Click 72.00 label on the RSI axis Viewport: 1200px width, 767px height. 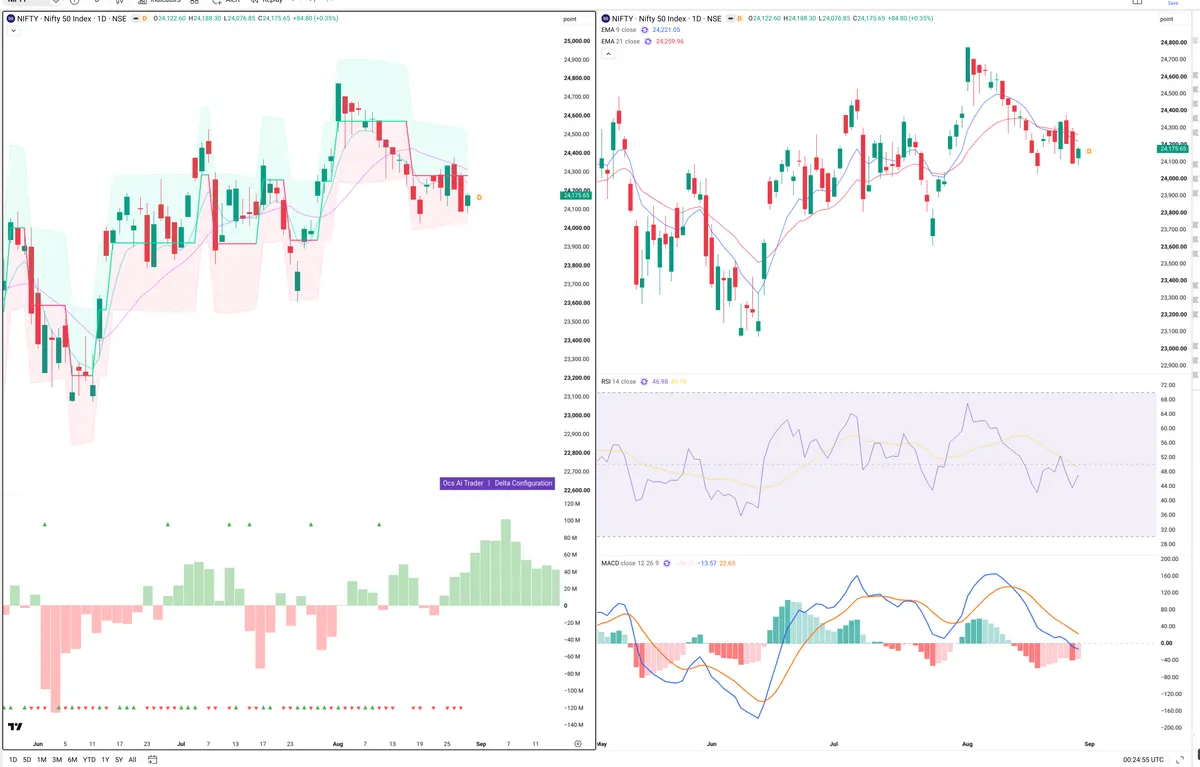pos(1167,384)
